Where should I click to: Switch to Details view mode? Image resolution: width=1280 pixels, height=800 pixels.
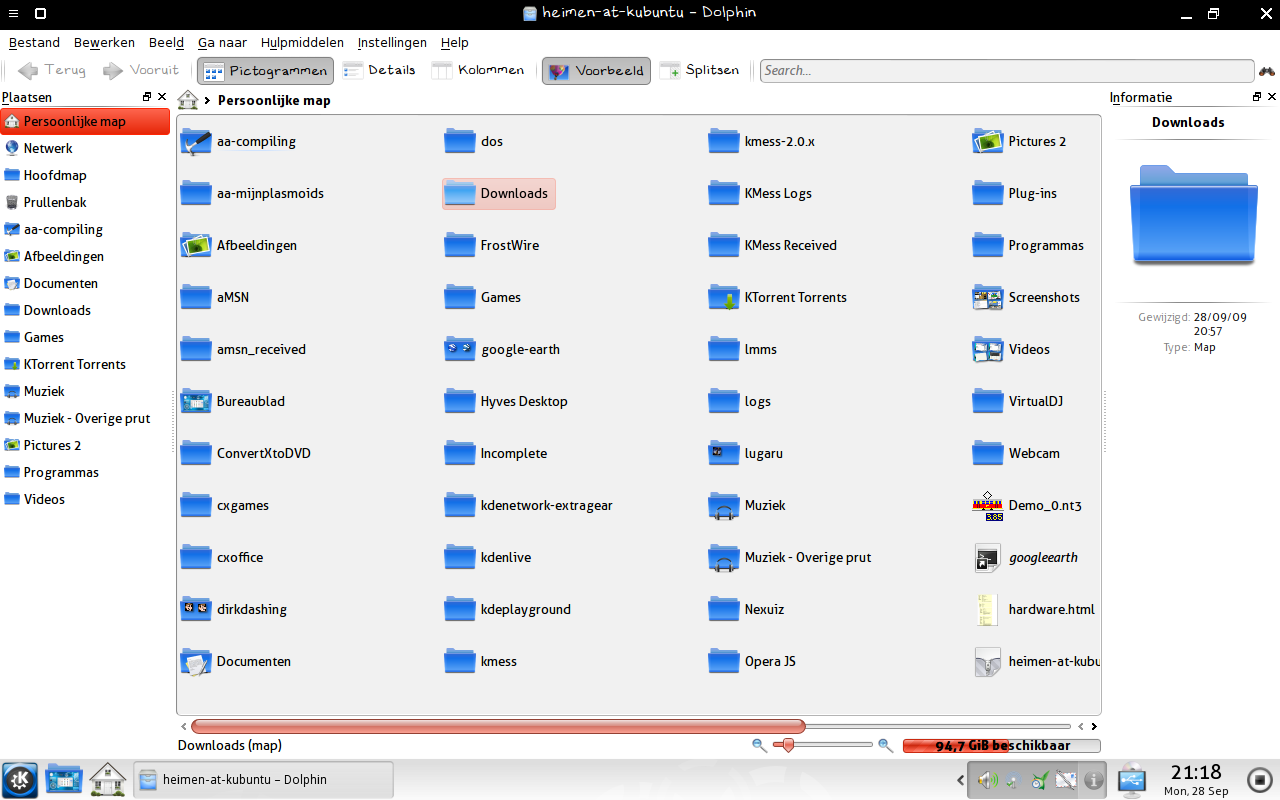(x=379, y=70)
